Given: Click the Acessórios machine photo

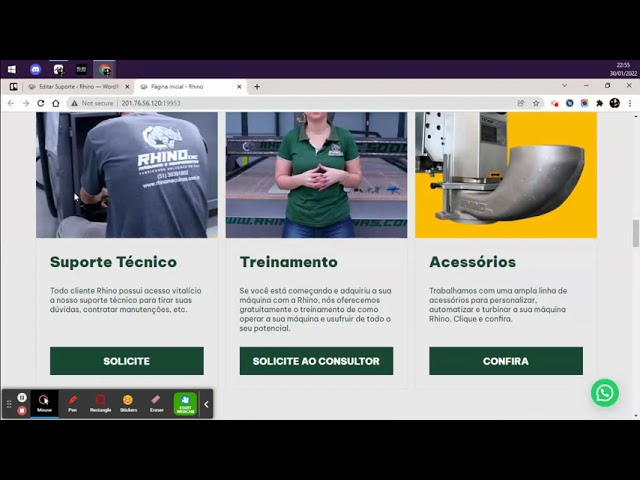Looking at the screenshot, I should (506, 175).
